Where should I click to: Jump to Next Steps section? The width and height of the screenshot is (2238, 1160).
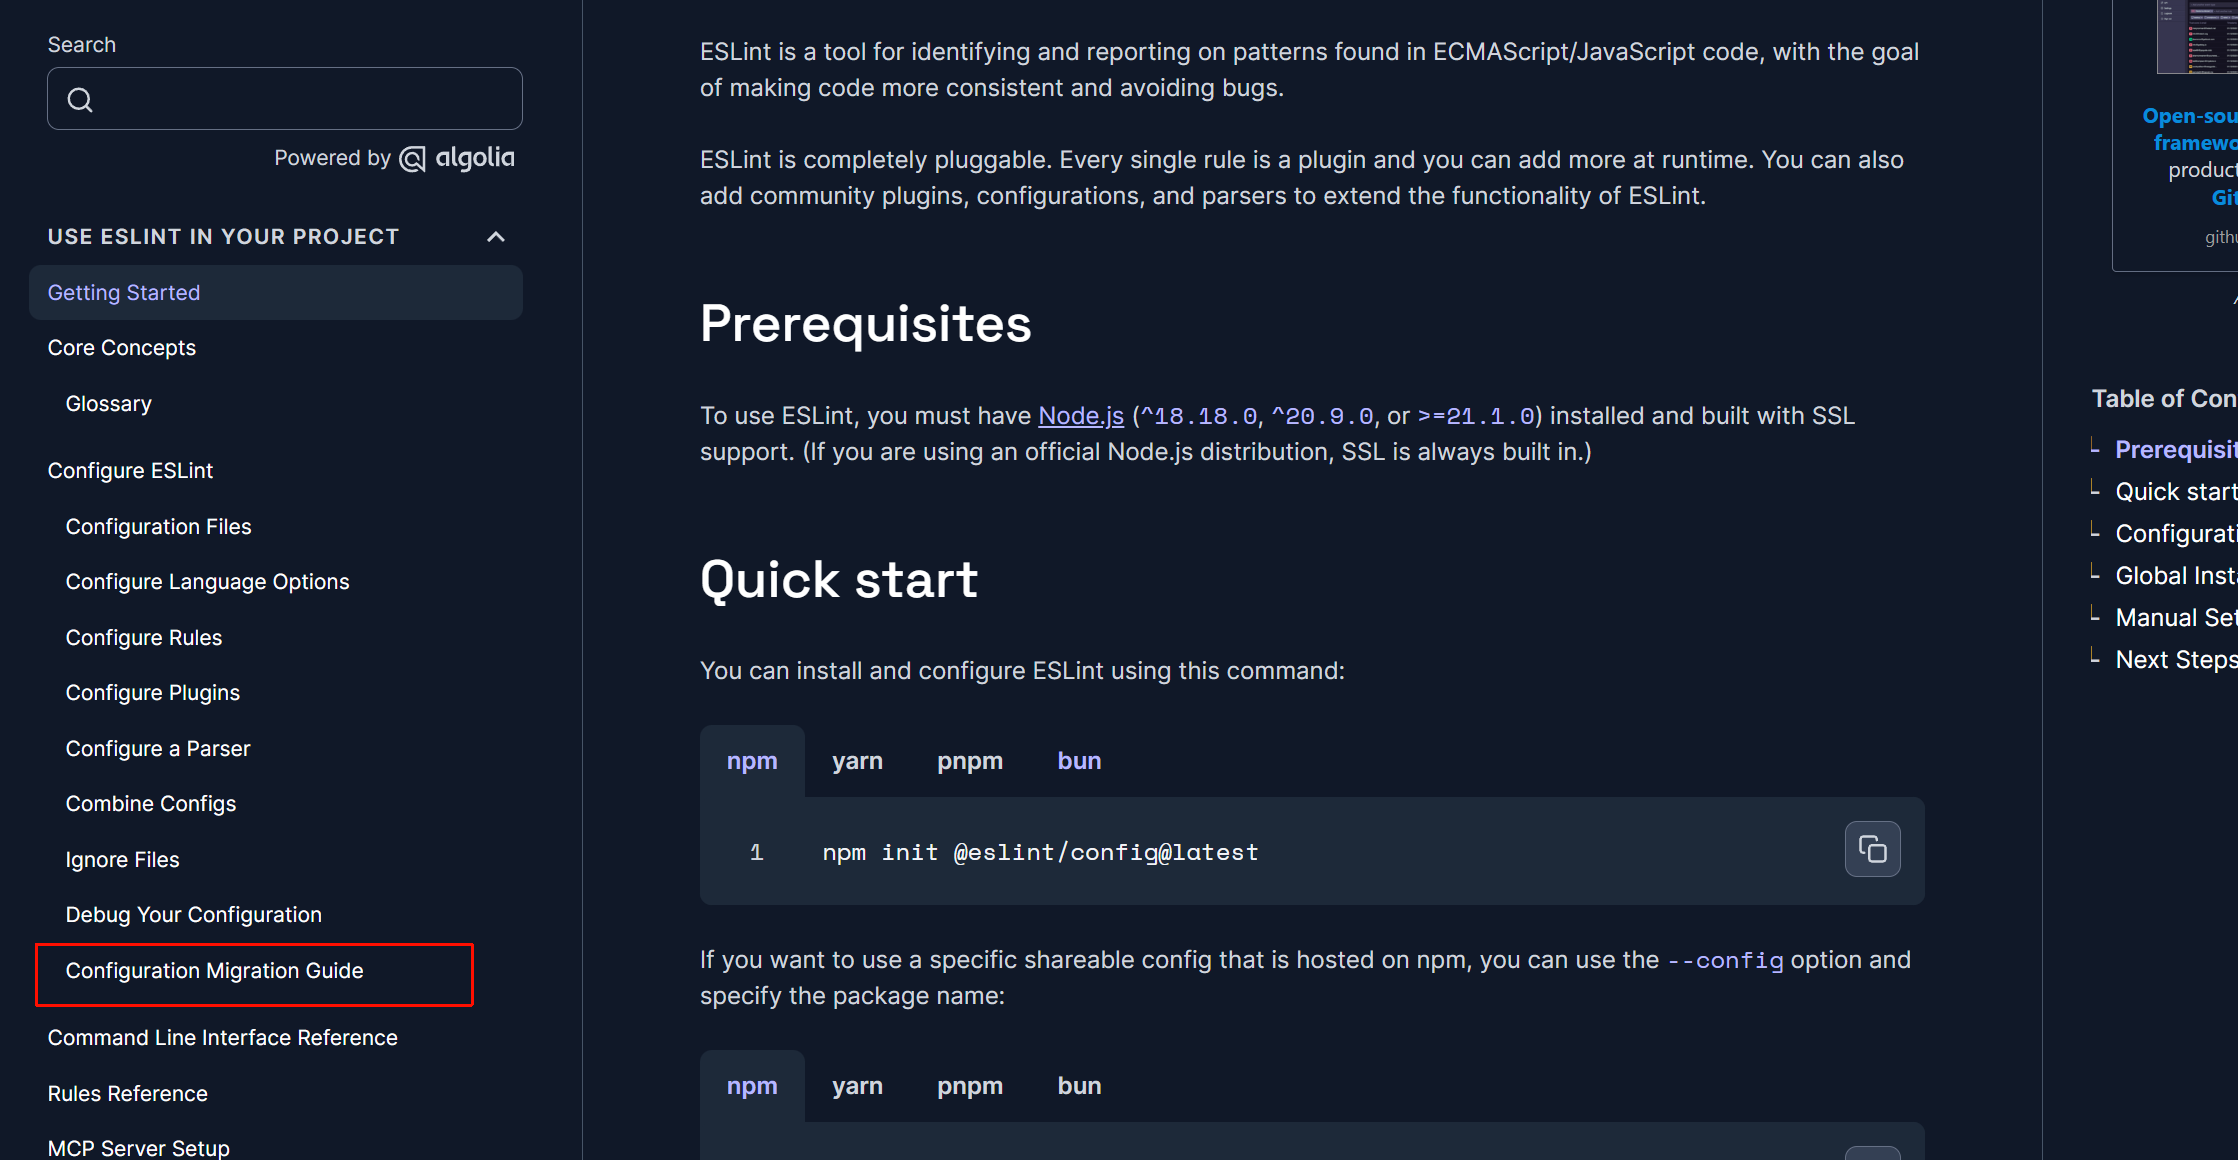[x=2175, y=660]
